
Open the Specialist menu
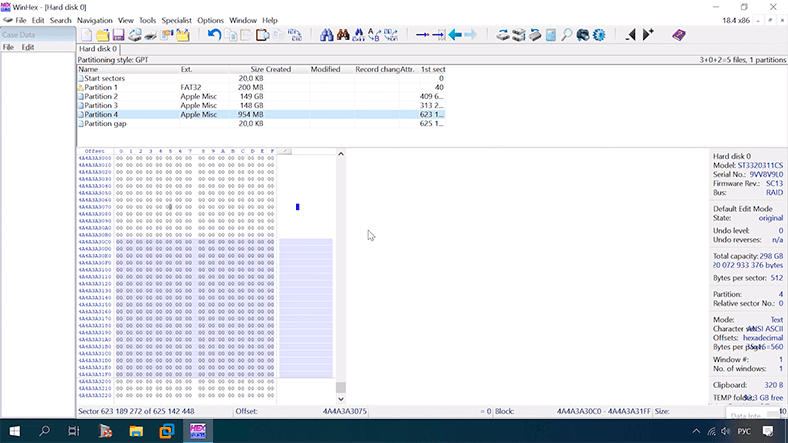point(176,21)
